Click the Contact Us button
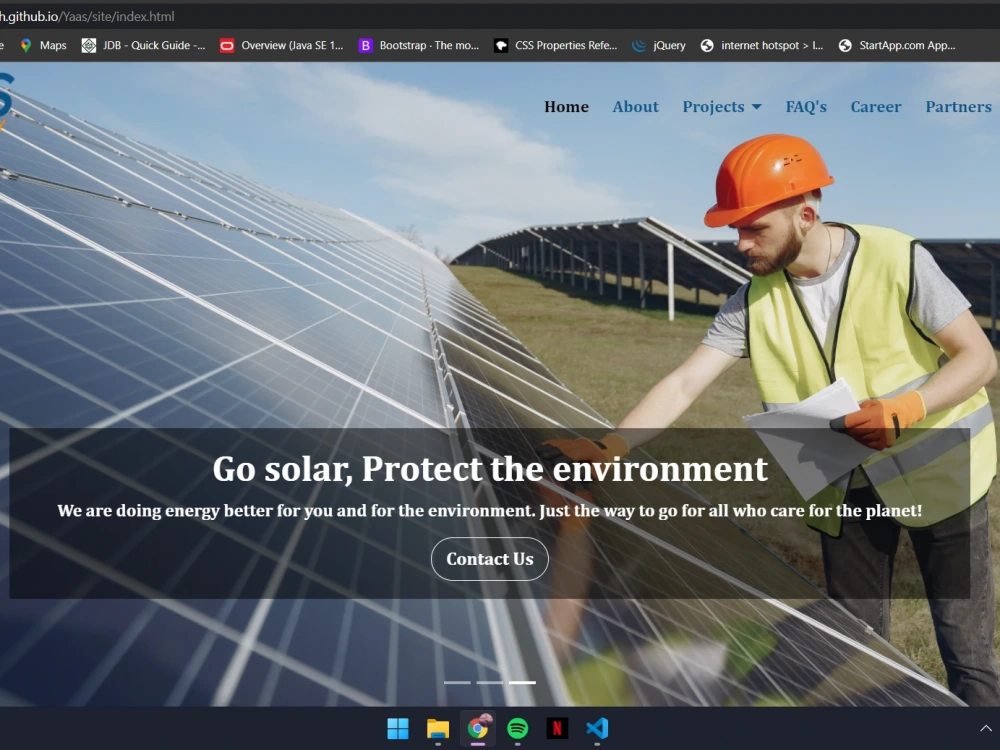 pos(490,559)
